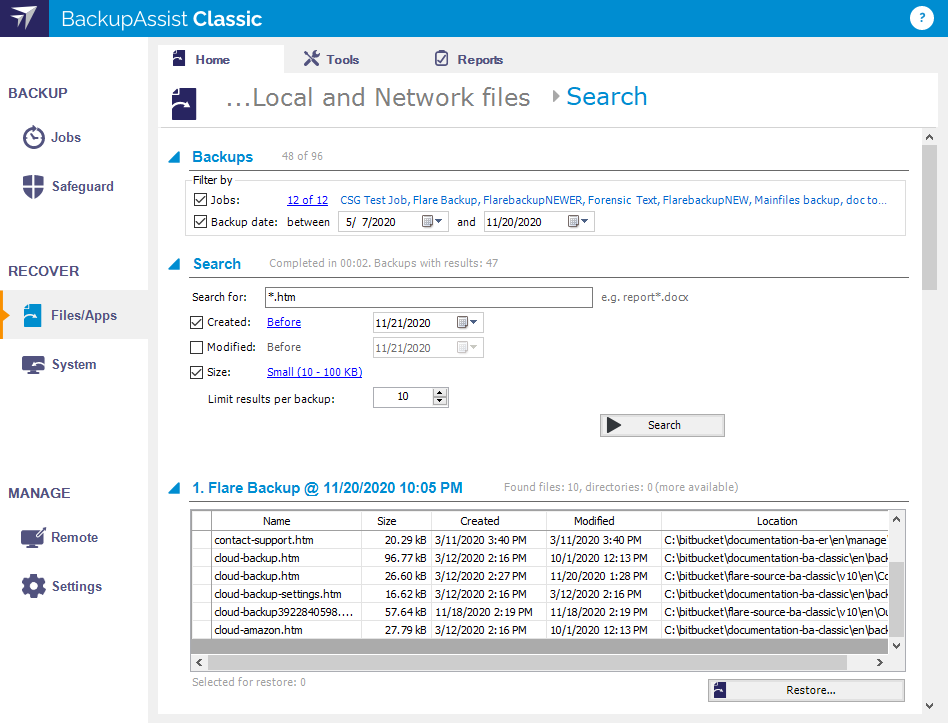Switch to the Home tab
948x723 pixels.
pos(221,59)
